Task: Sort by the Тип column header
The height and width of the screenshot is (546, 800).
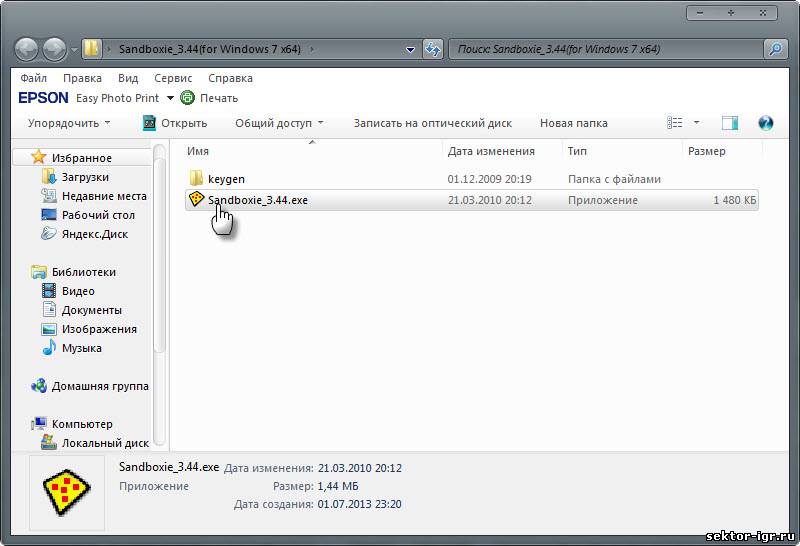Action: click(x=577, y=151)
